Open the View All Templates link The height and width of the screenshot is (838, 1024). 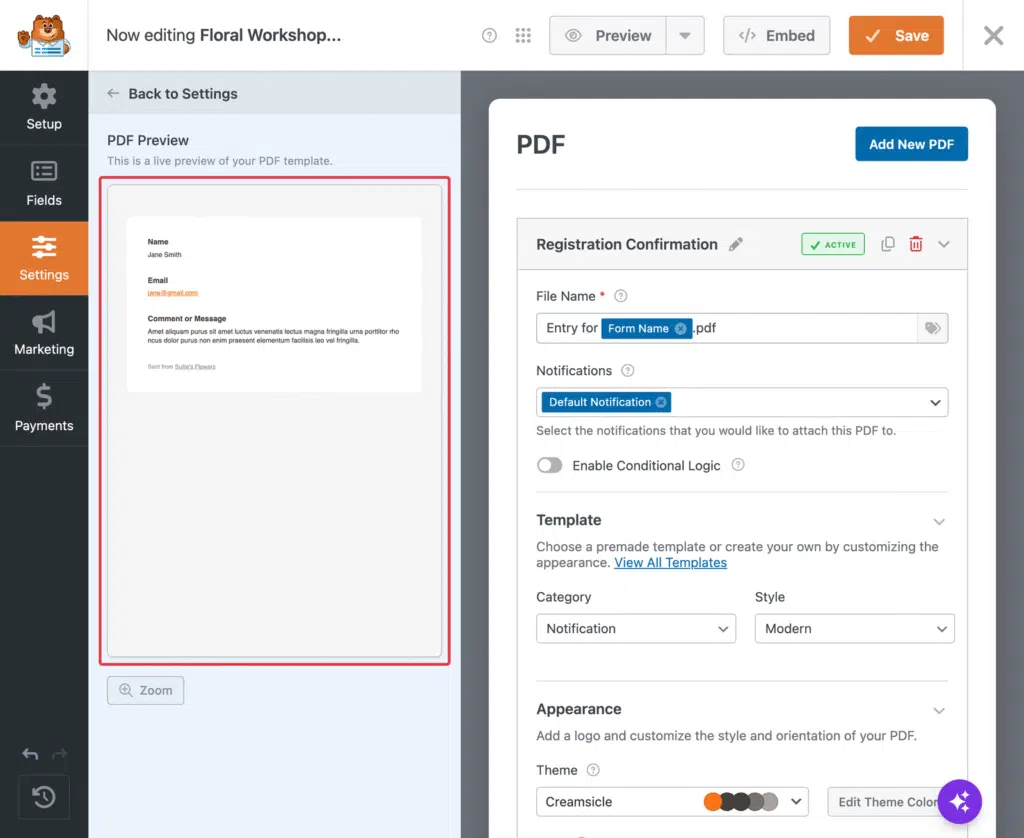click(x=670, y=563)
